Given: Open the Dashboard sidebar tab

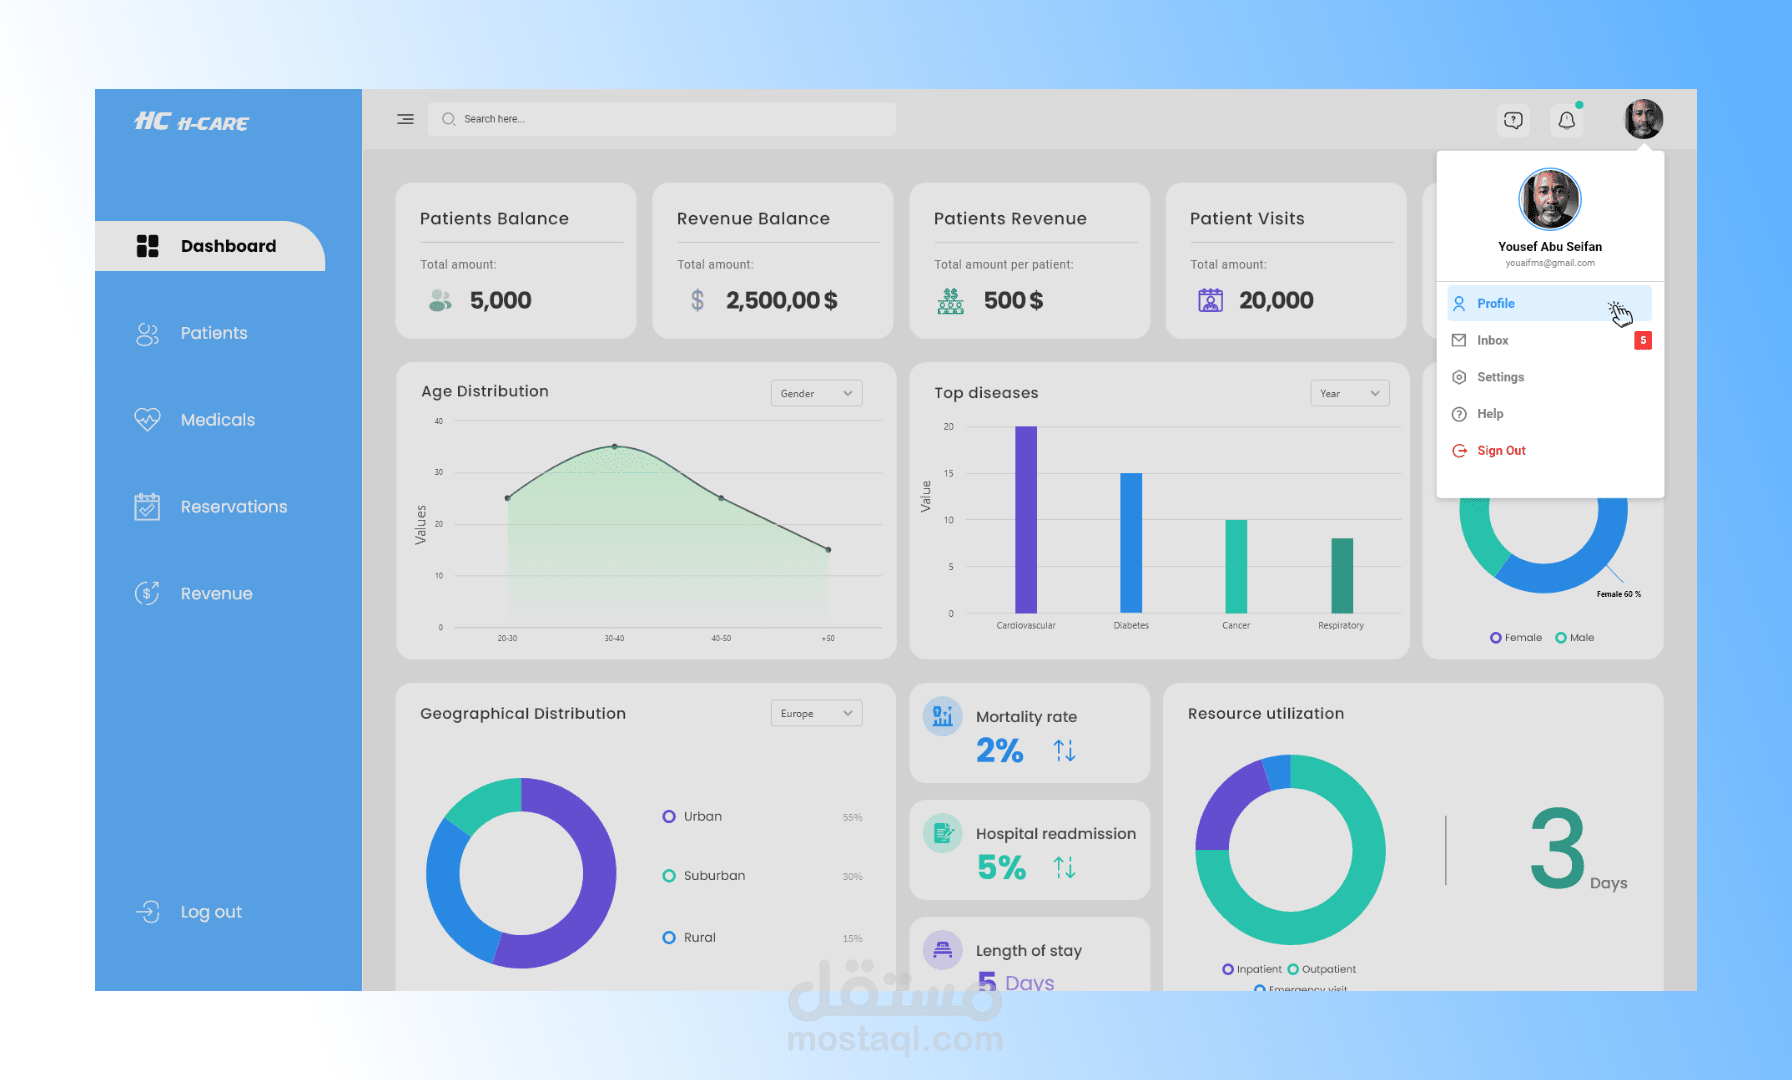Looking at the screenshot, I should pyautogui.click(x=210, y=246).
